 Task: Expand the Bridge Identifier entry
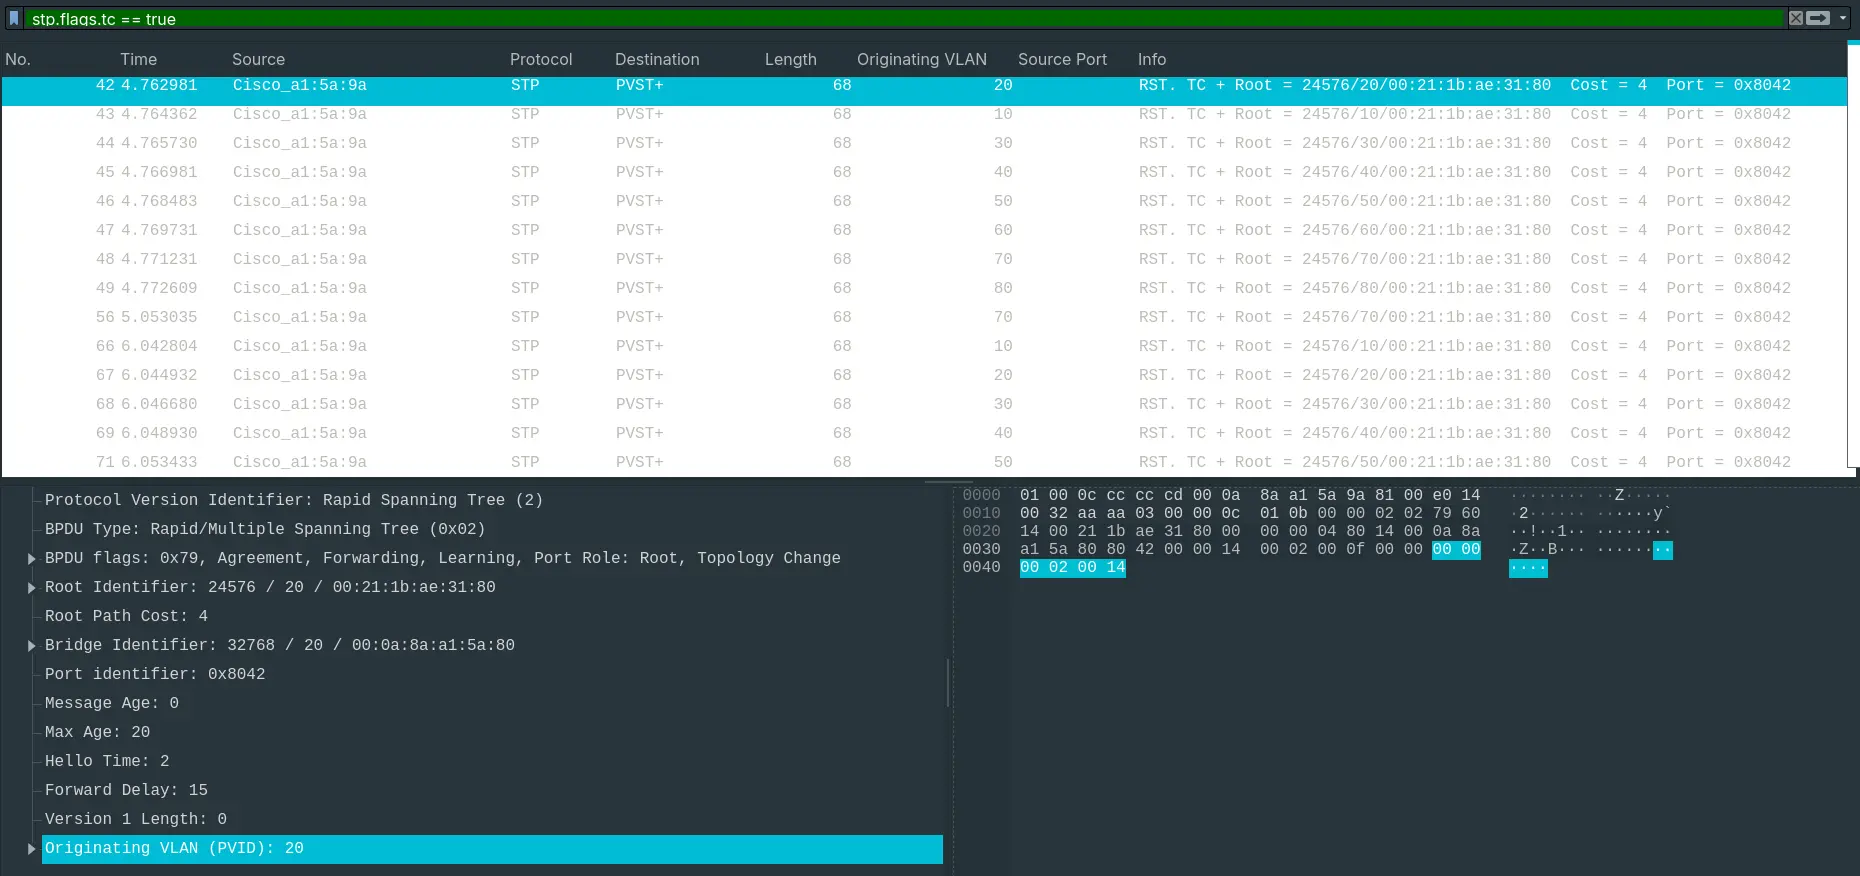pos(32,646)
